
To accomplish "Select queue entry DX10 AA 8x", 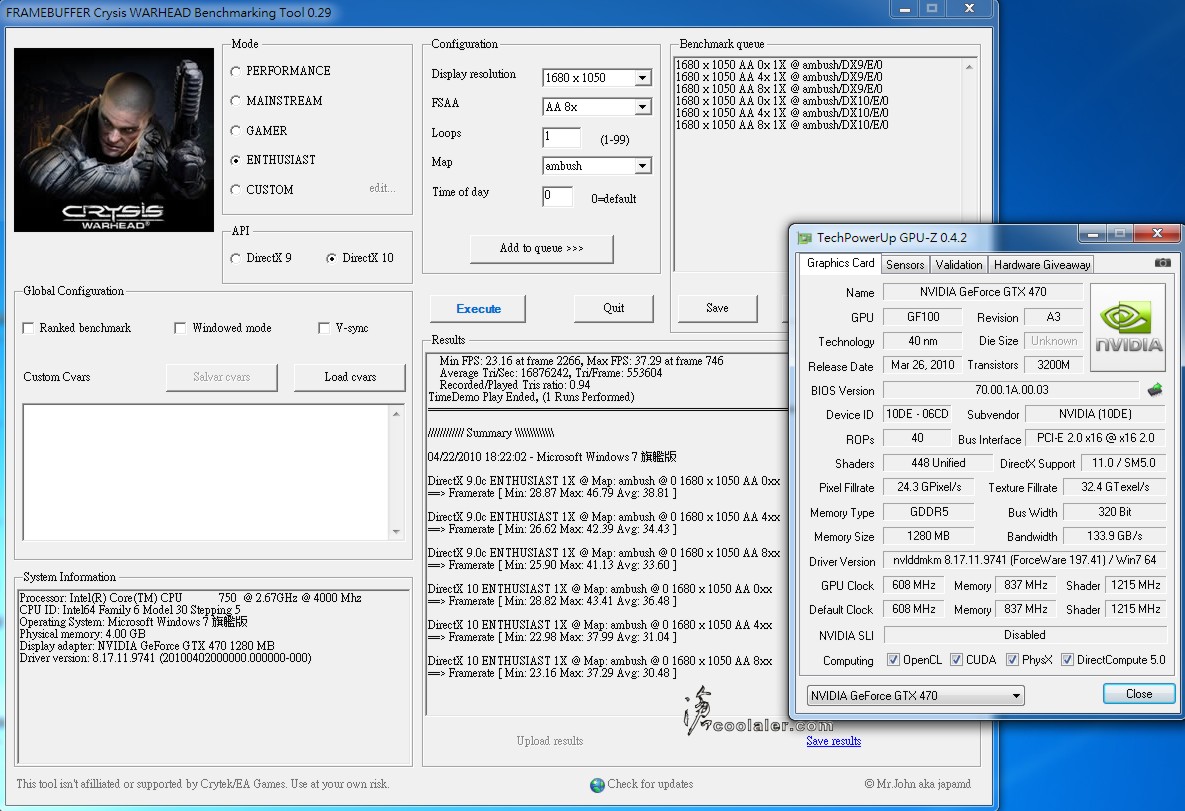I will pyautogui.click(x=781, y=125).
